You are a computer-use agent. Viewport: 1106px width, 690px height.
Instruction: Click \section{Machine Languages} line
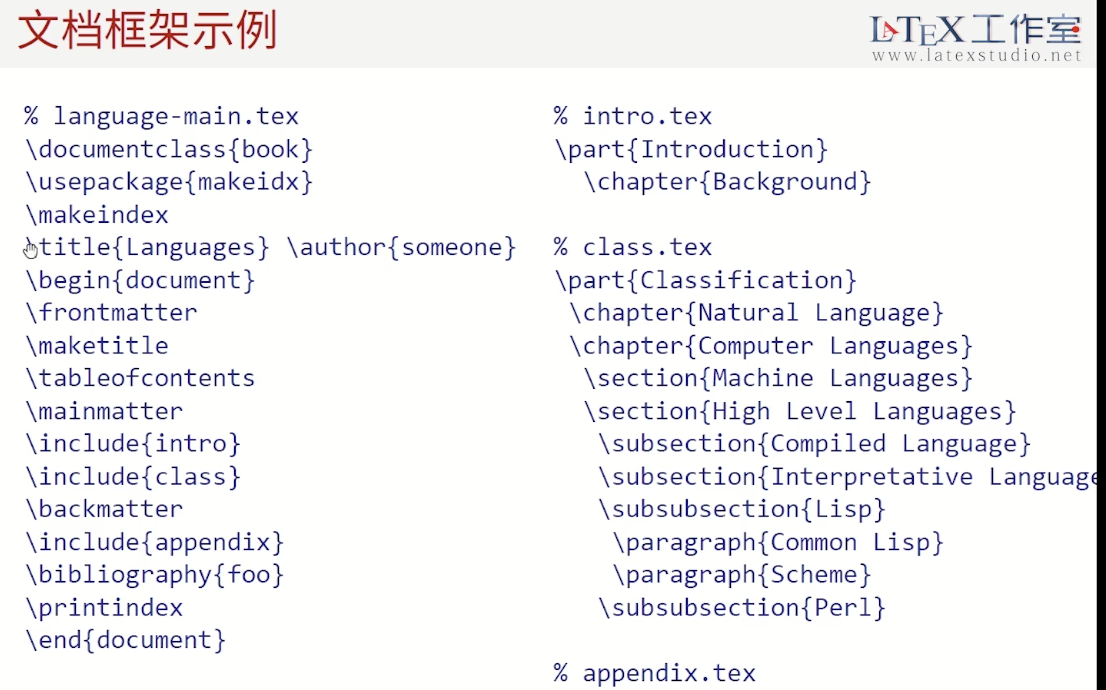[778, 378]
